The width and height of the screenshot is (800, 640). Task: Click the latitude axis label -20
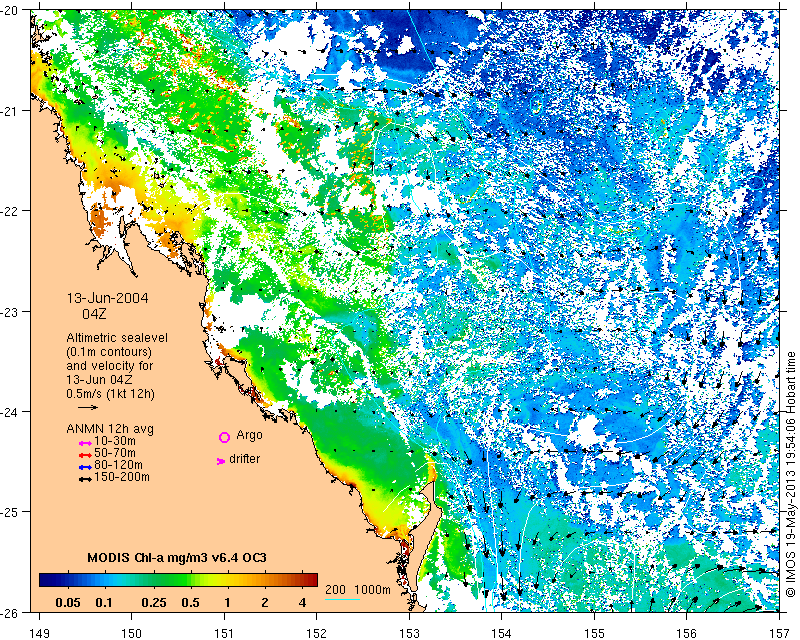tap(9, 11)
